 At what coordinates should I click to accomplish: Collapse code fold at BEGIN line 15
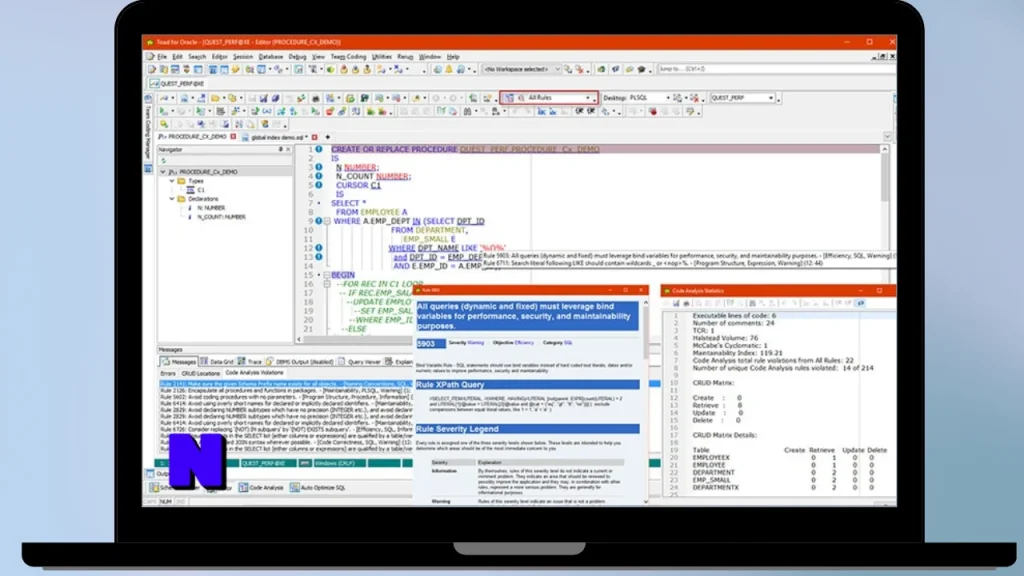tap(327, 276)
